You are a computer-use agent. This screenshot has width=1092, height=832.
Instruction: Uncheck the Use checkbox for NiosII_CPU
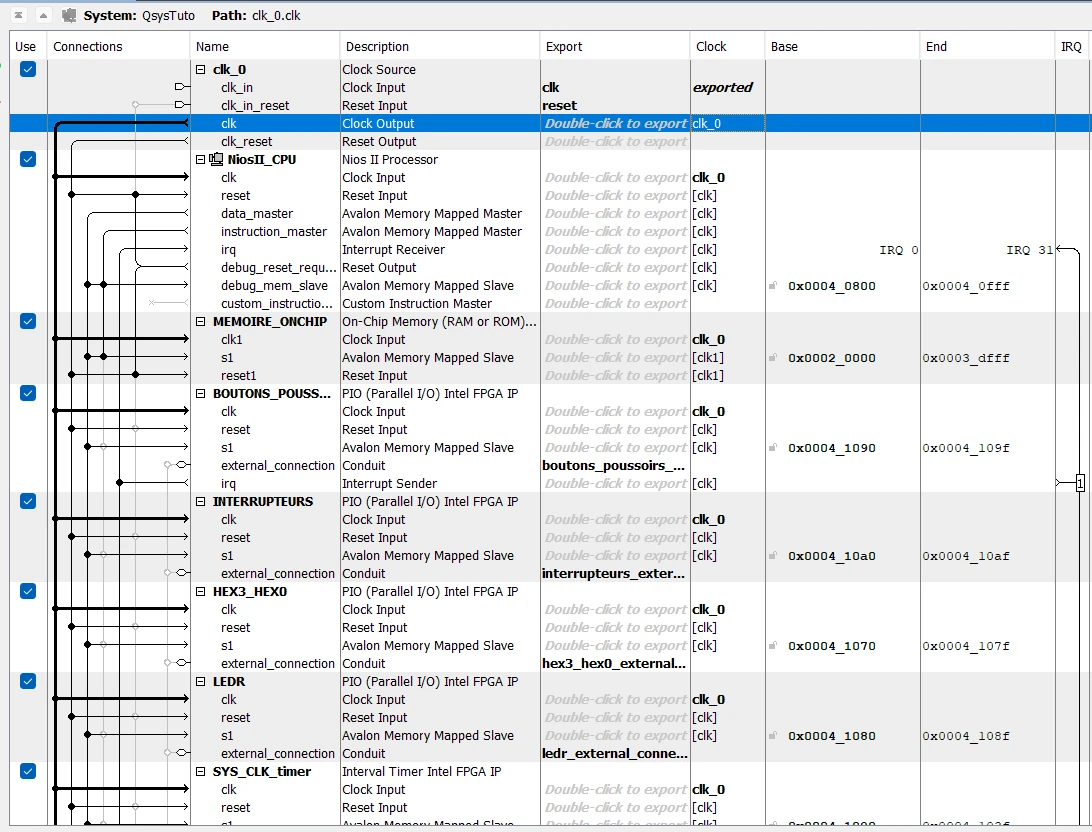(28, 159)
